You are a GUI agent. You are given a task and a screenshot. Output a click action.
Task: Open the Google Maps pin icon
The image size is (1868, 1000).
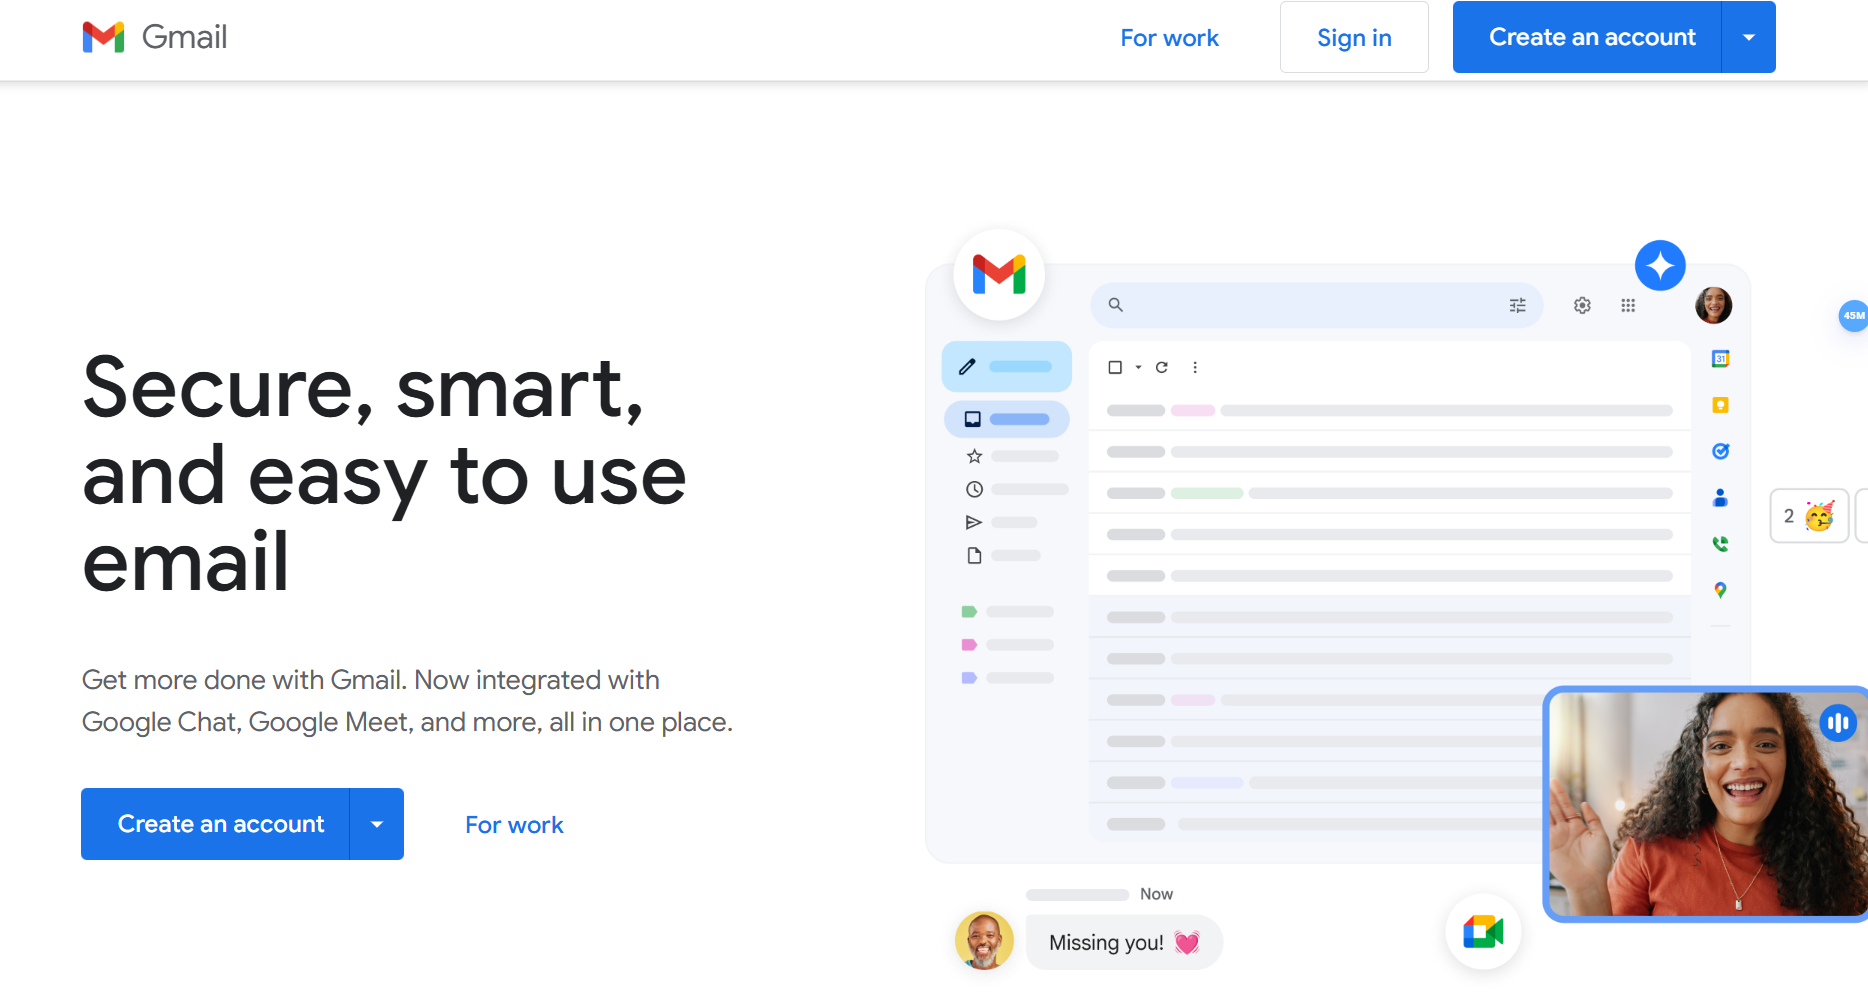pyautogui.click(x=1720, y=590)
